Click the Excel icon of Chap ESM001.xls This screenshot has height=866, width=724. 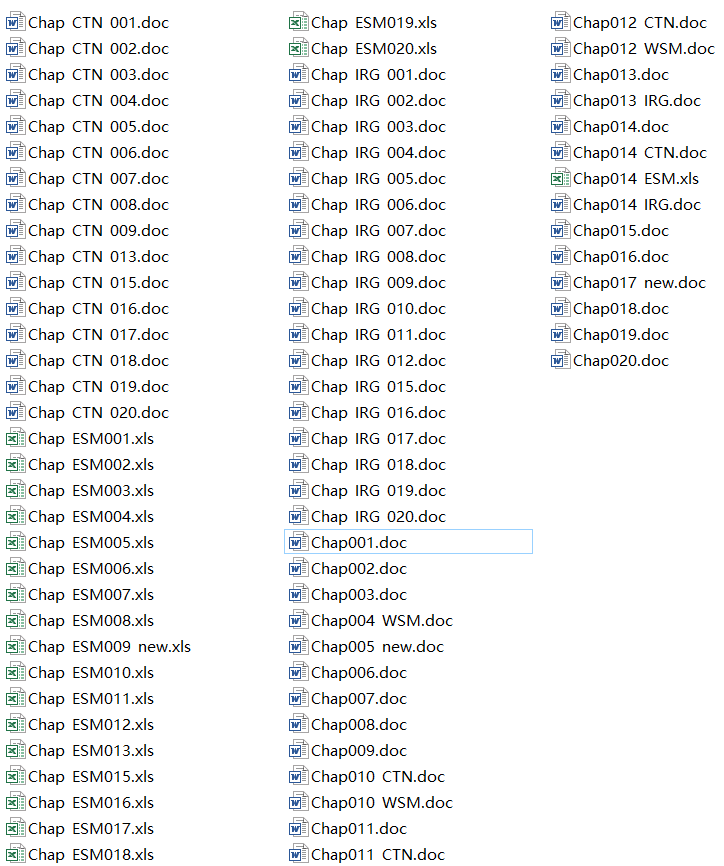tap(15, 439)
